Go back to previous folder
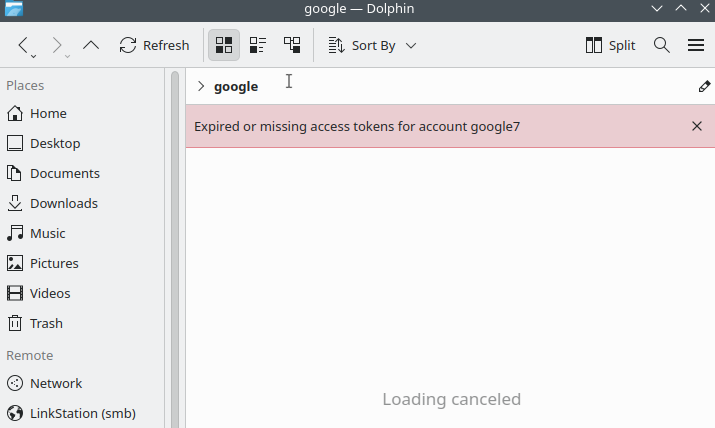 [24, 45]
